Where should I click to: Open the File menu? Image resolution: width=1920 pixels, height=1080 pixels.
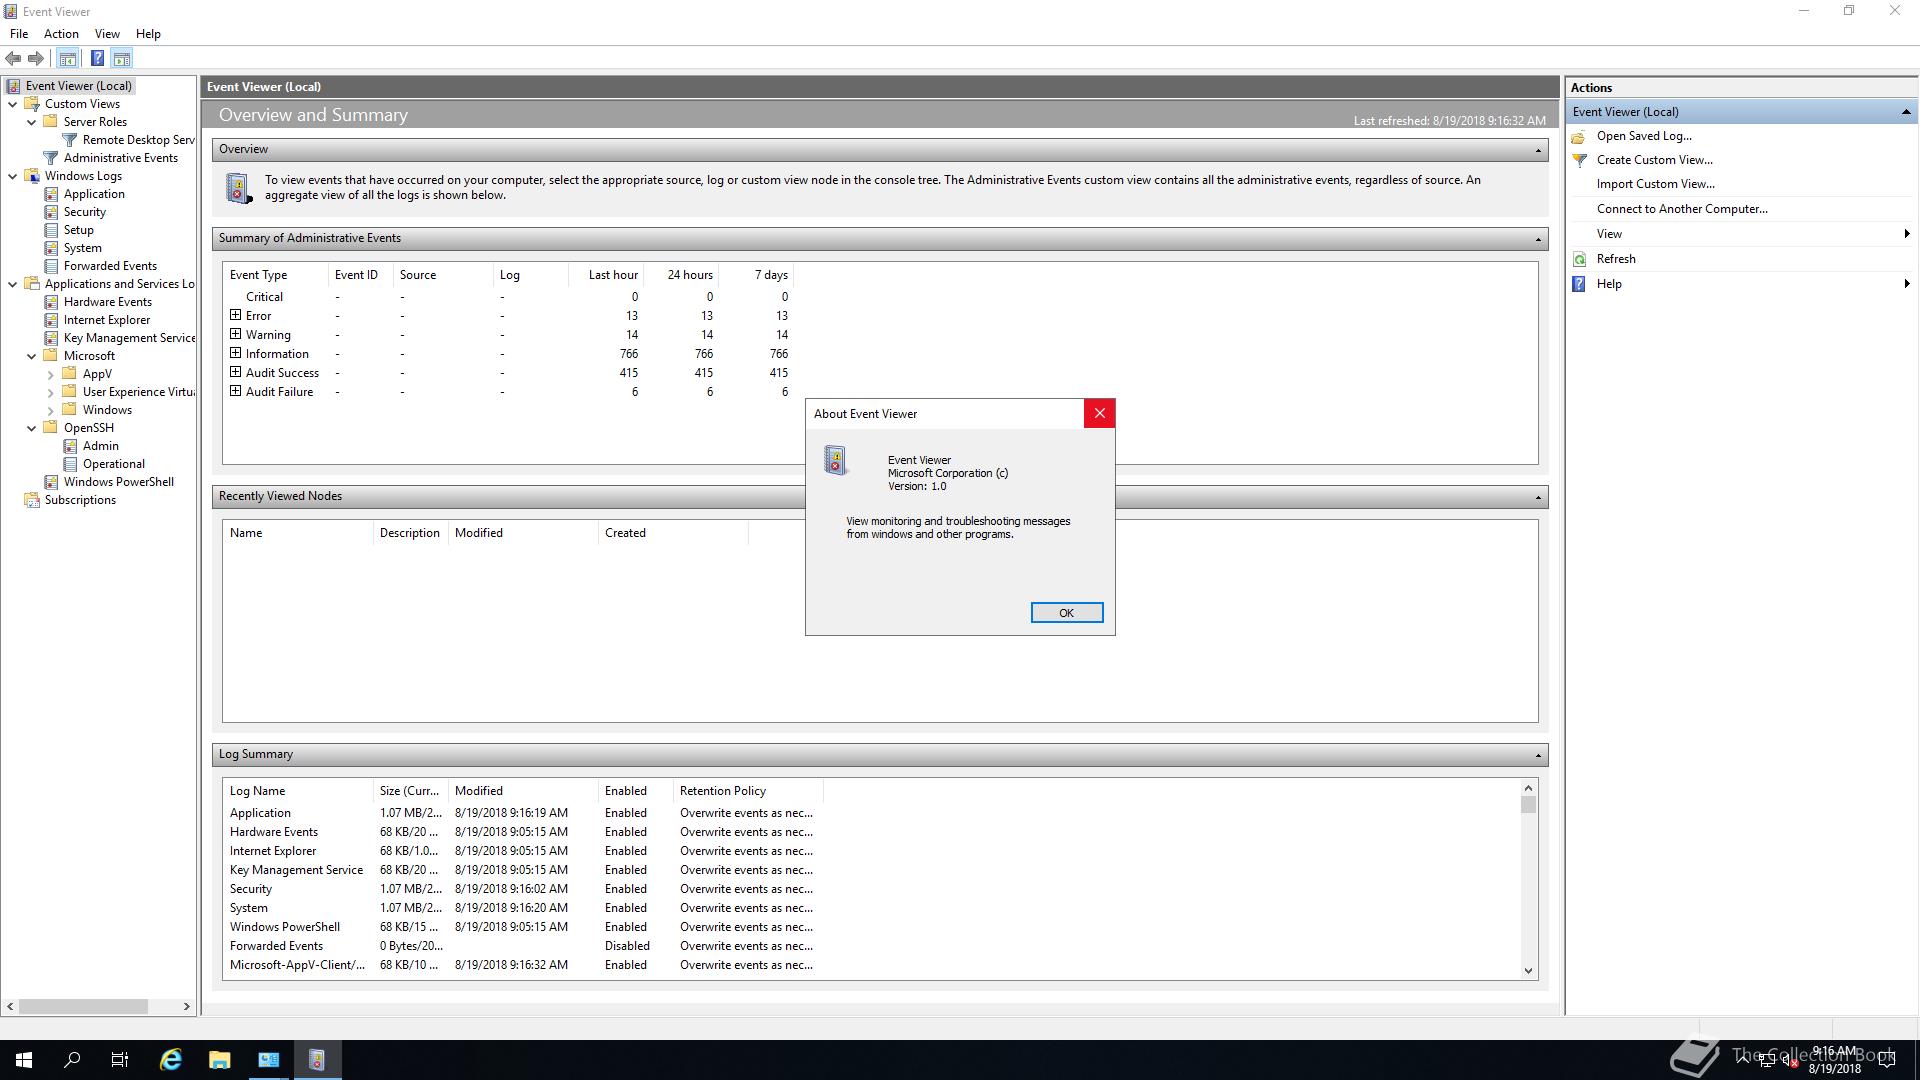pos(19,34)
